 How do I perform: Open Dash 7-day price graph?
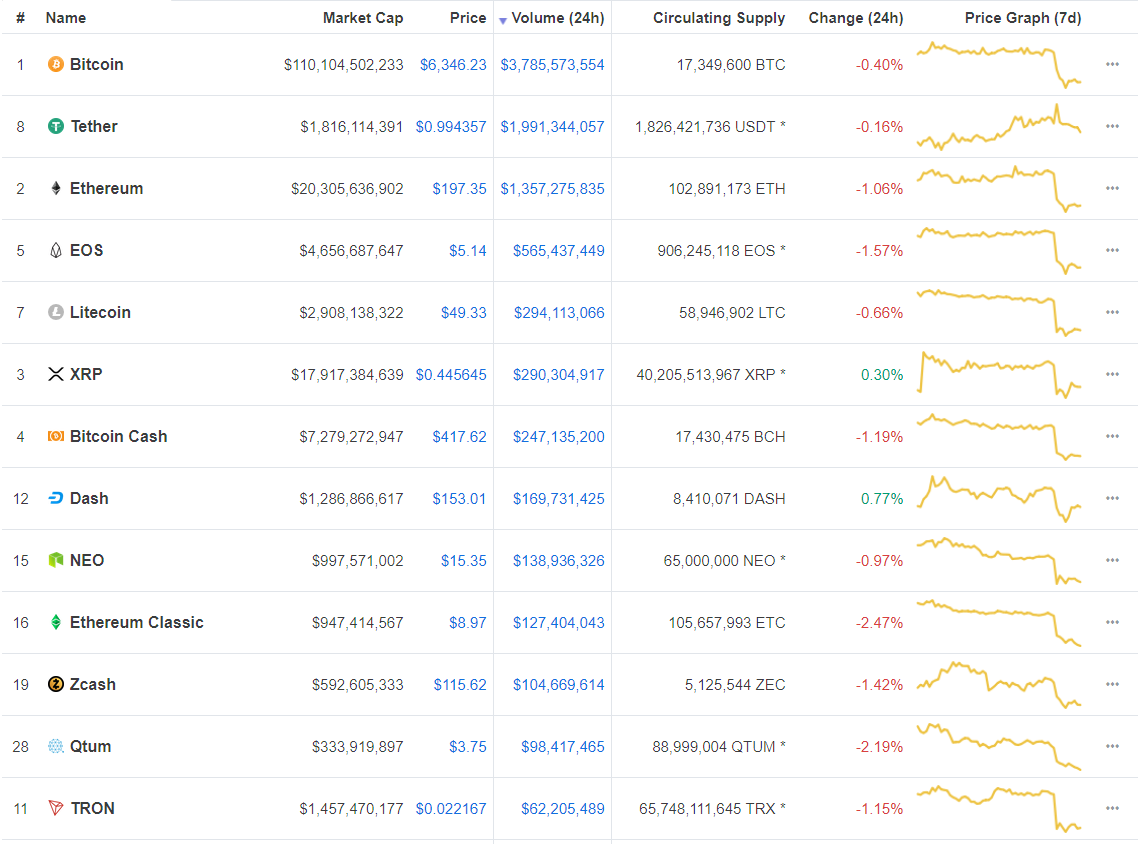999,498
